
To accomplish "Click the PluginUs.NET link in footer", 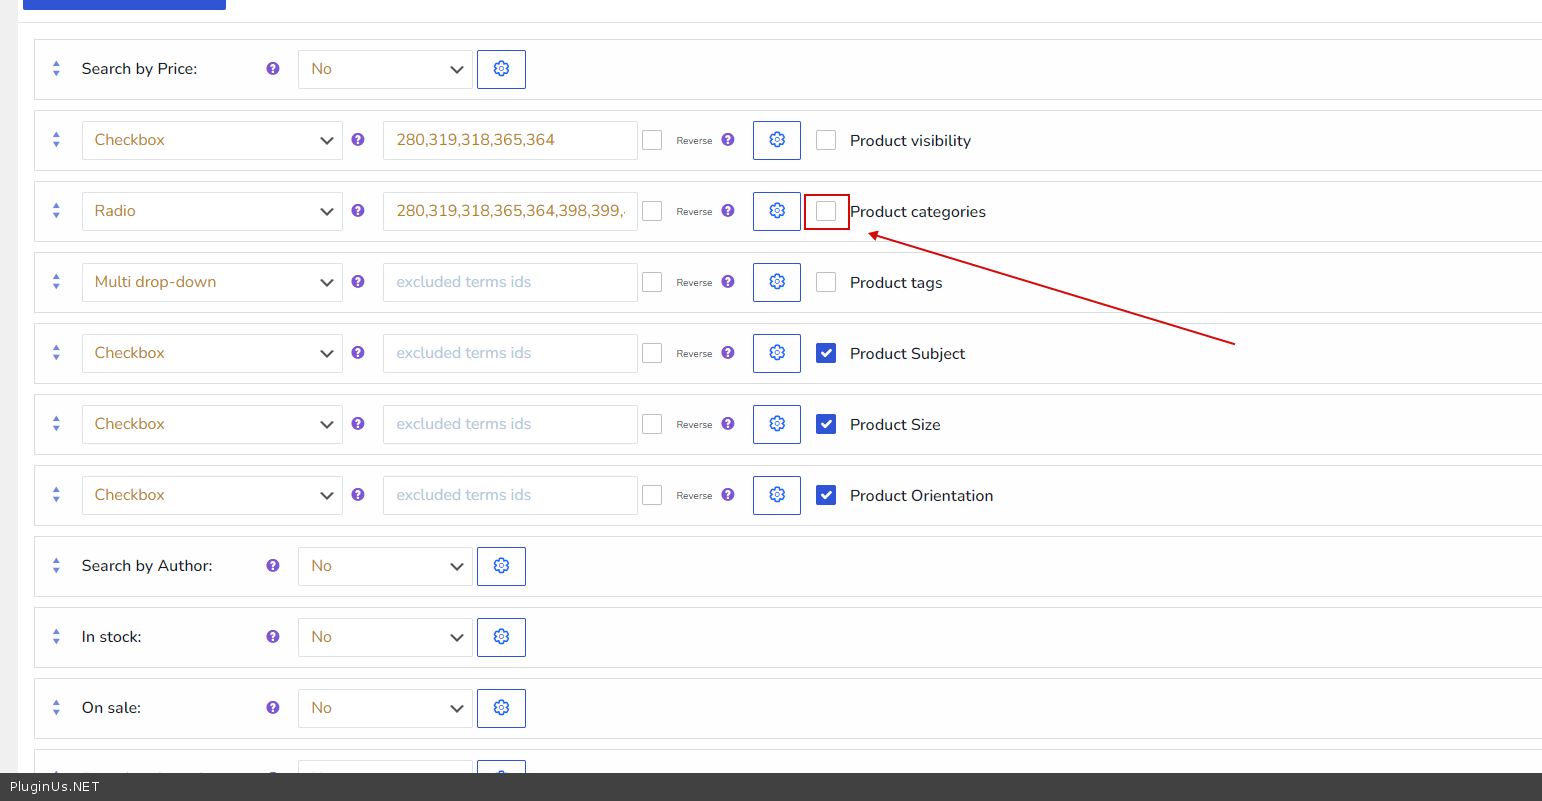I will (55, 787).
